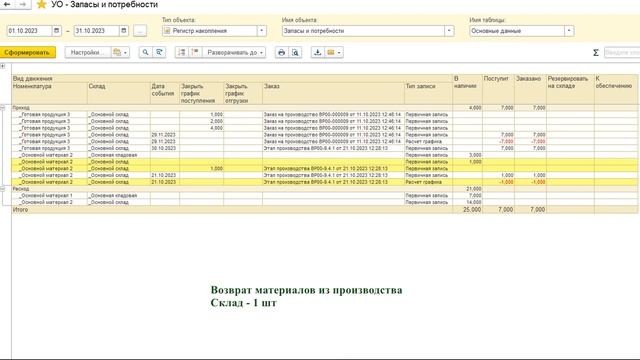Select the Тип записи column header
Viewport: 640px width, 360px height.
[428, 93]
